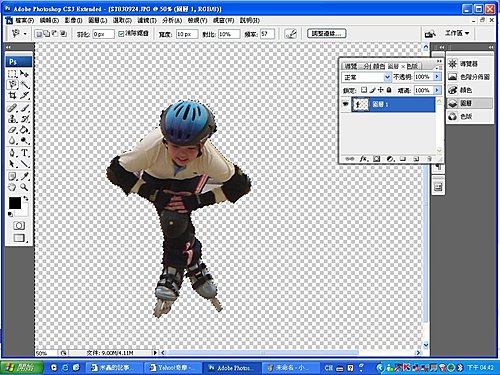
Task: Click the black foreground color swatch
Action: click(15, 203)
